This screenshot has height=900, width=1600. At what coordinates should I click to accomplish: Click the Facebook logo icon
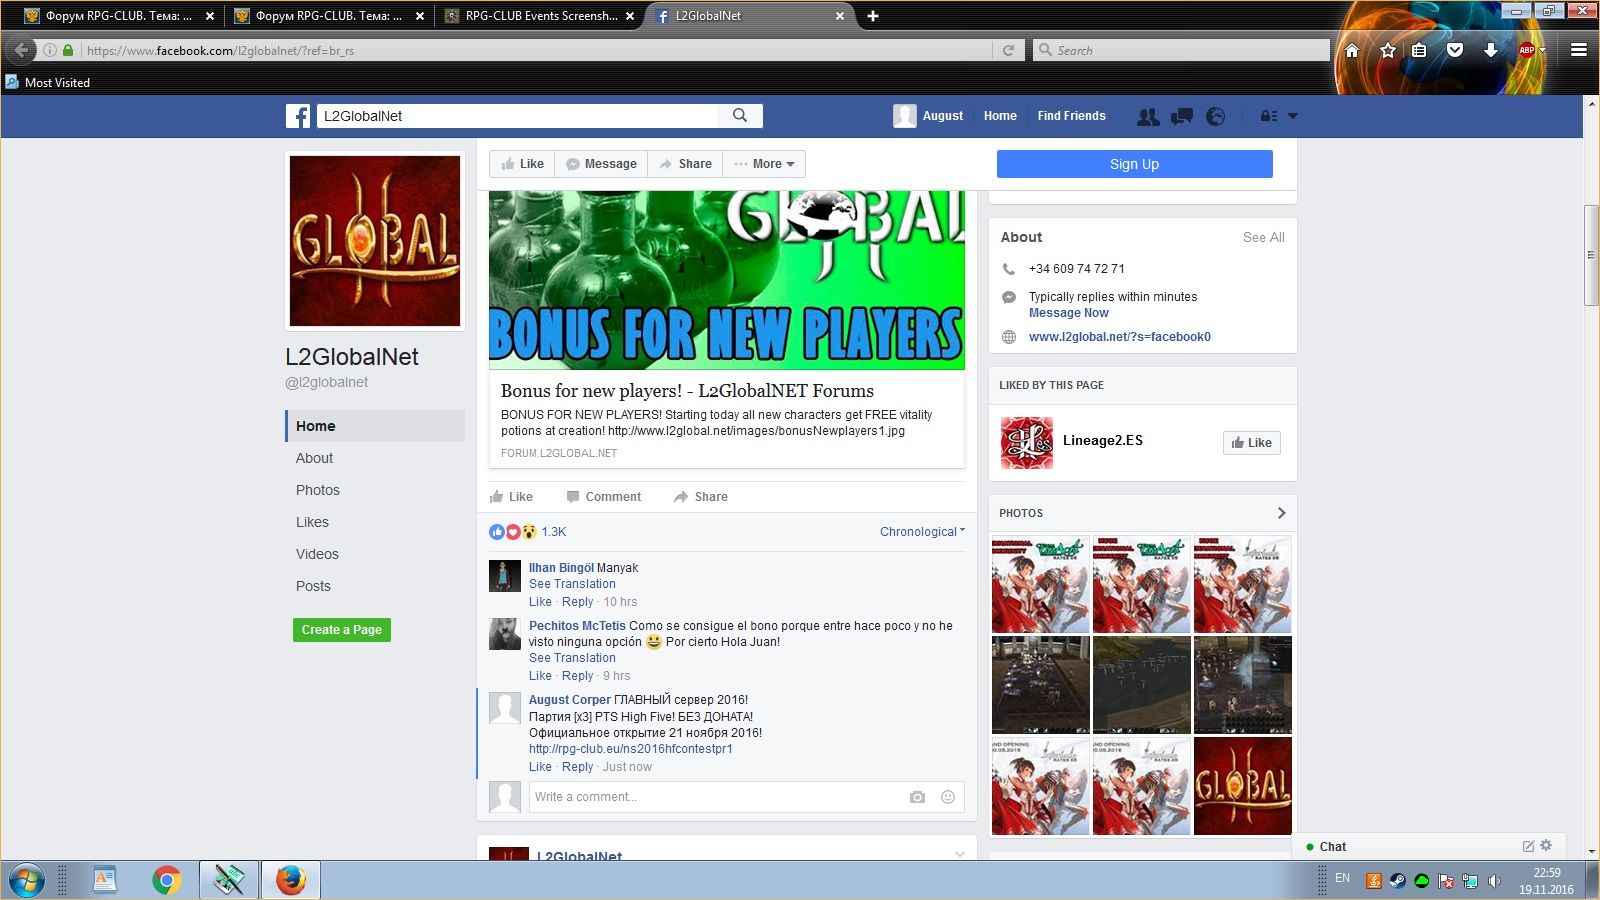click(x=298, y=116)
